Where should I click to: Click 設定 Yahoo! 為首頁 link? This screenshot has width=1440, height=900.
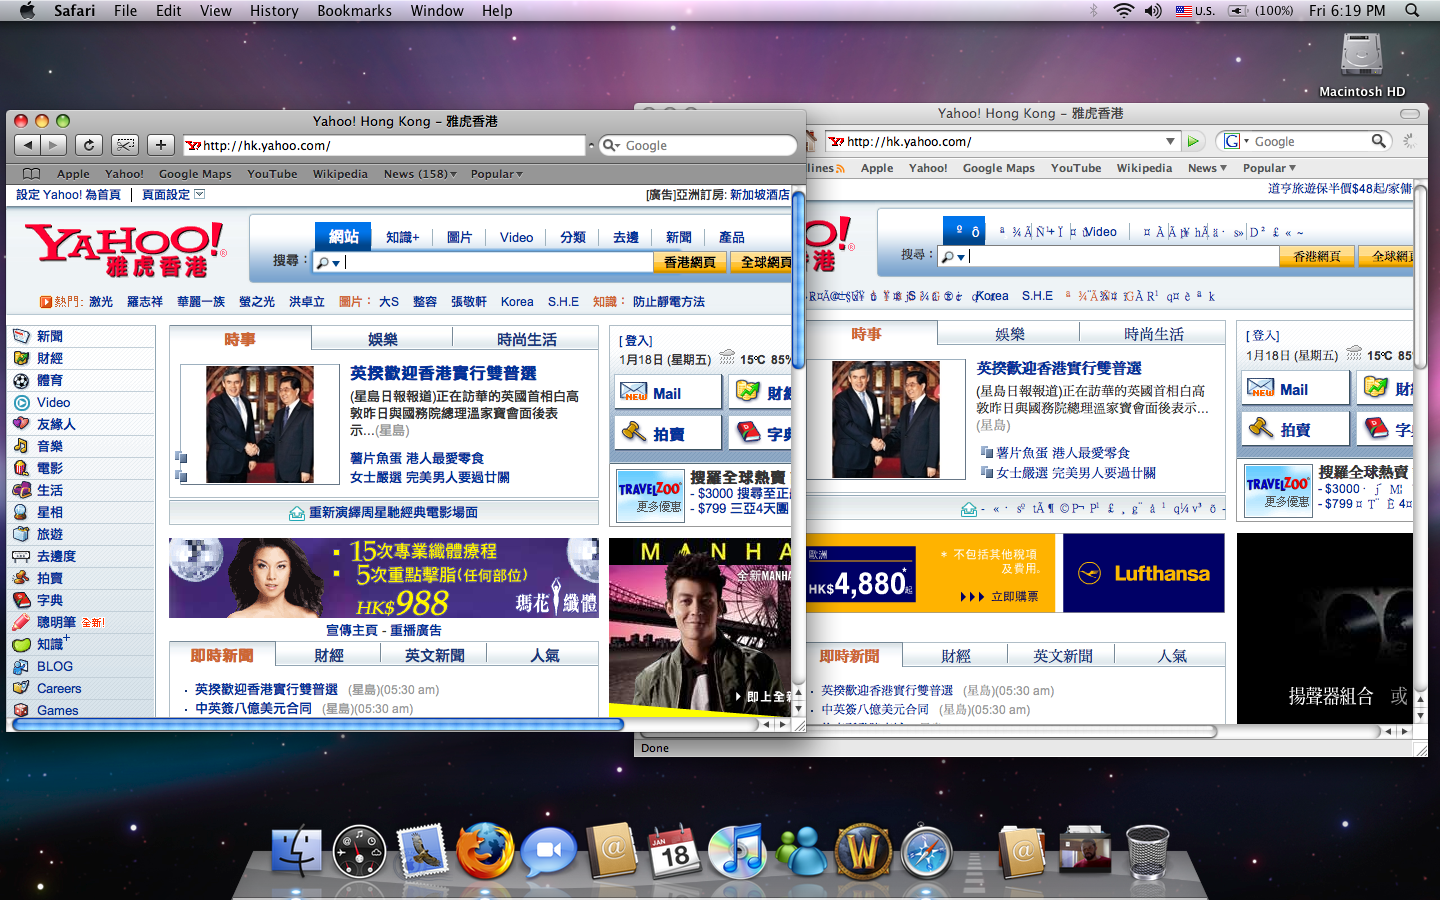pyautogui.click(x=68, y=195)
